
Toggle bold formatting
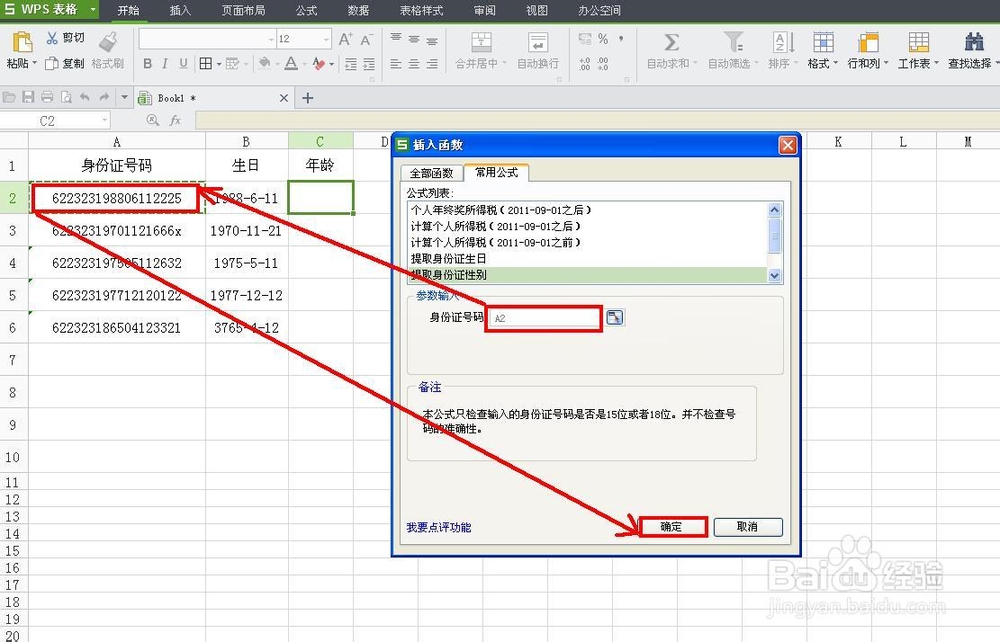click(x=148, y=63)
